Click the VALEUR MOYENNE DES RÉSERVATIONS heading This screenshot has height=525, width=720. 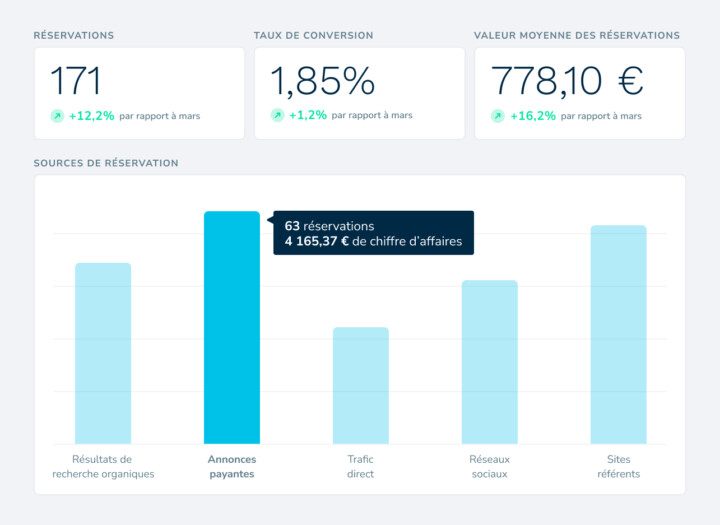tap(577, 35)
